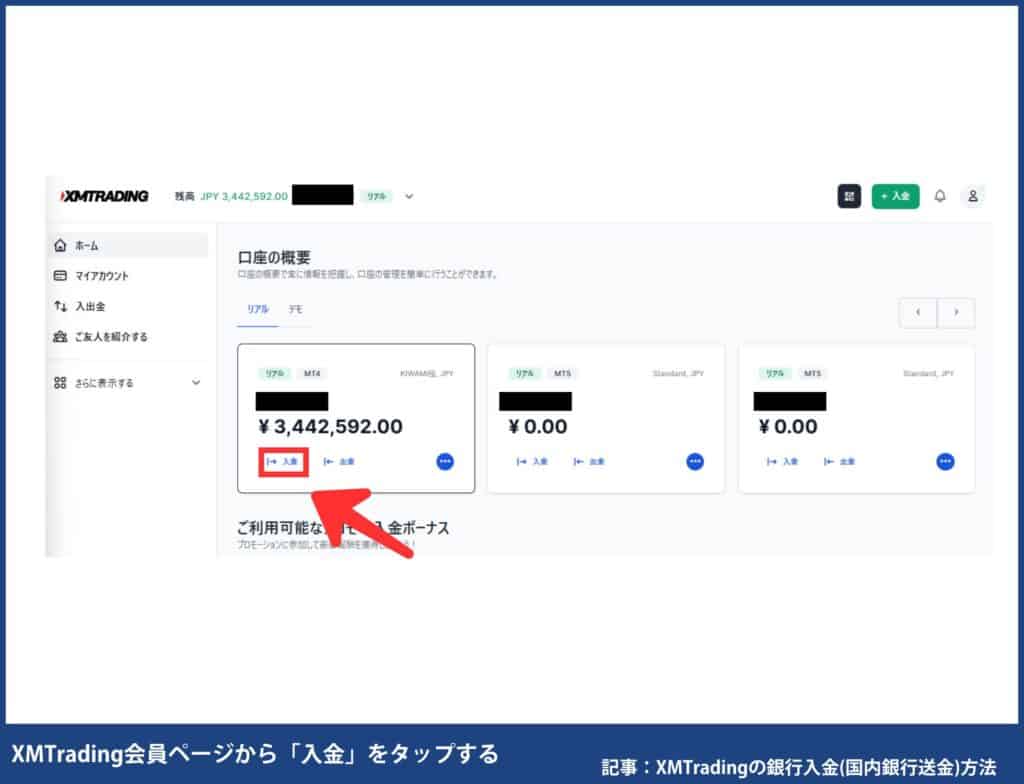The image size is (1024, 784).
Task: Open options menu on the KIWAMI account card
Action: tap(443, 462)
